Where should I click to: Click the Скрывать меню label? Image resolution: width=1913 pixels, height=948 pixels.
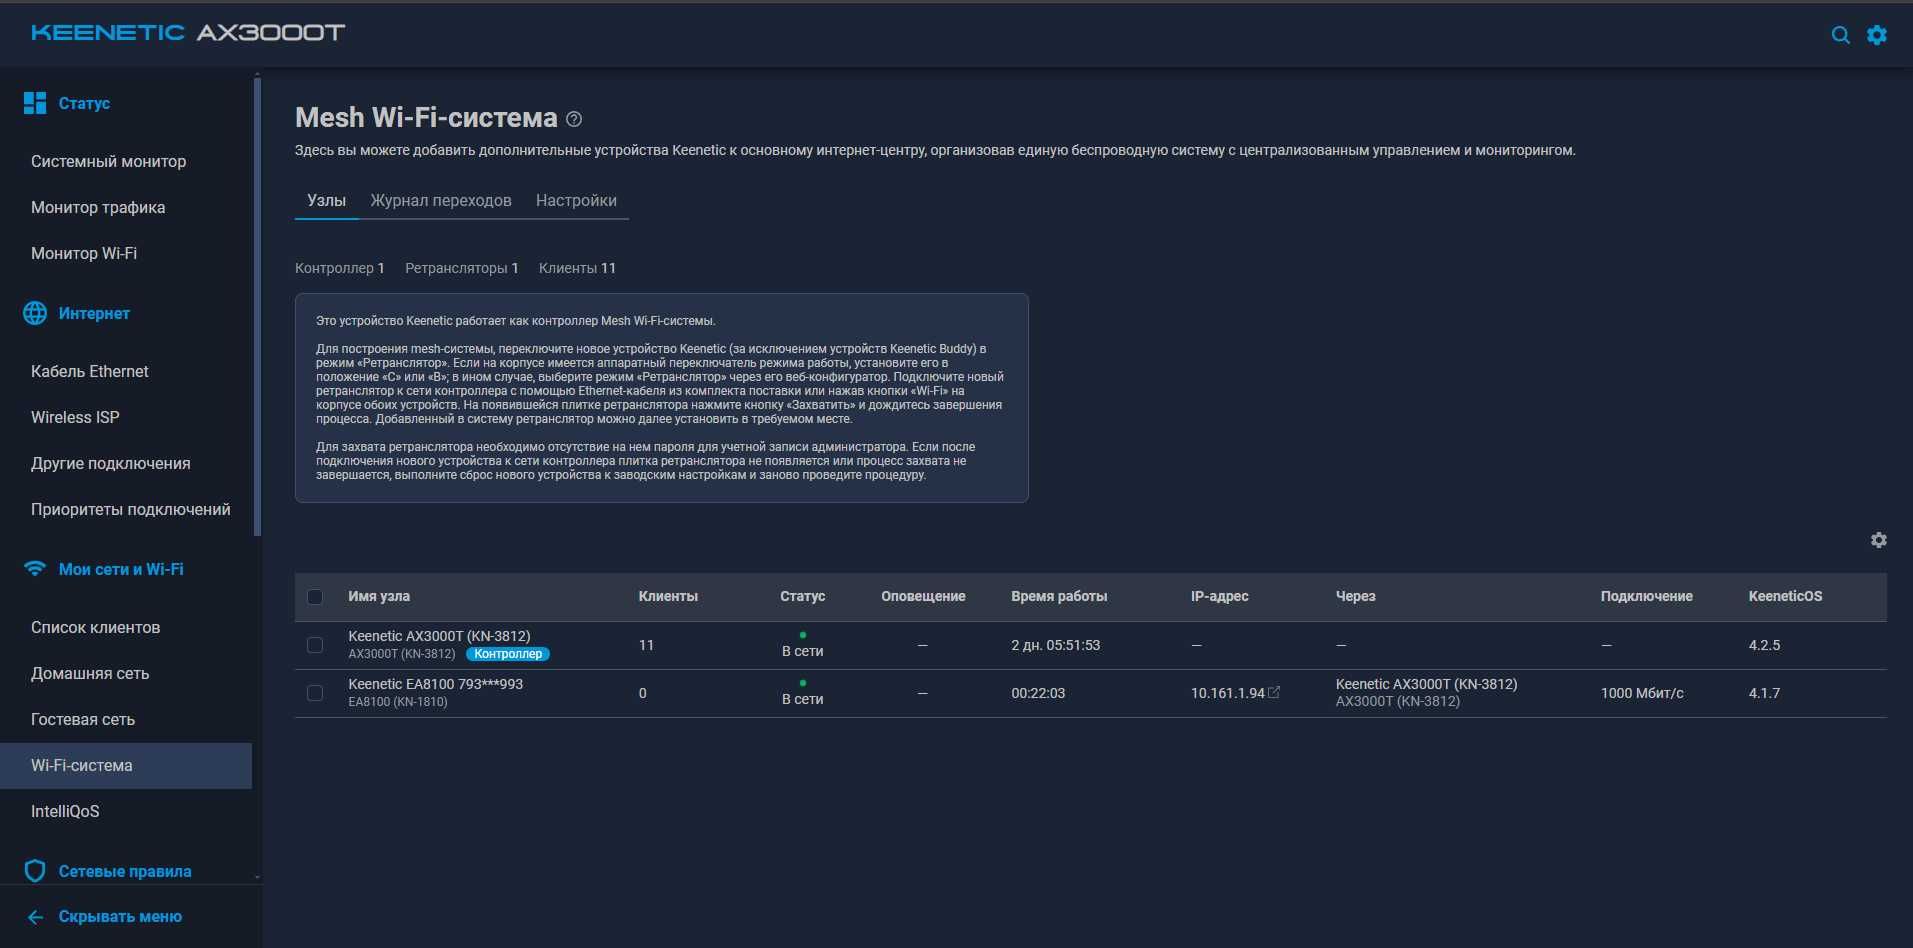[120, 917]
